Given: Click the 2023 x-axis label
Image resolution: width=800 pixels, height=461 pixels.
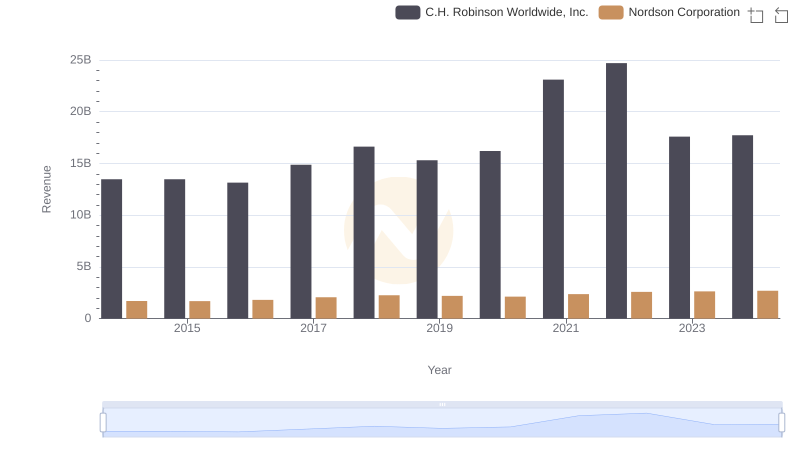Looking at the screenshot, I should pos(692,328).
